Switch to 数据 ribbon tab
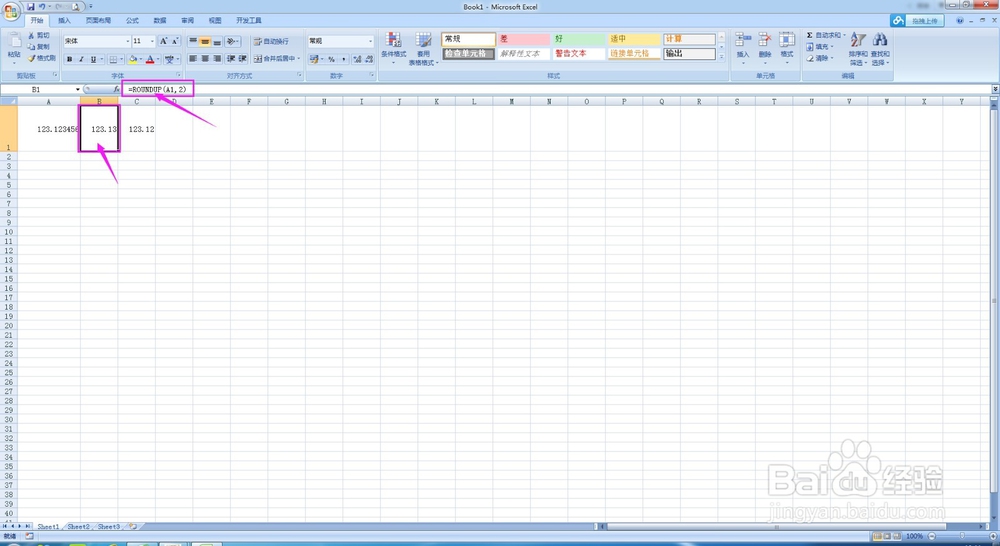The height and width of the screenshot is (546, 1000). pyautogui.click(x=159, y=20)
